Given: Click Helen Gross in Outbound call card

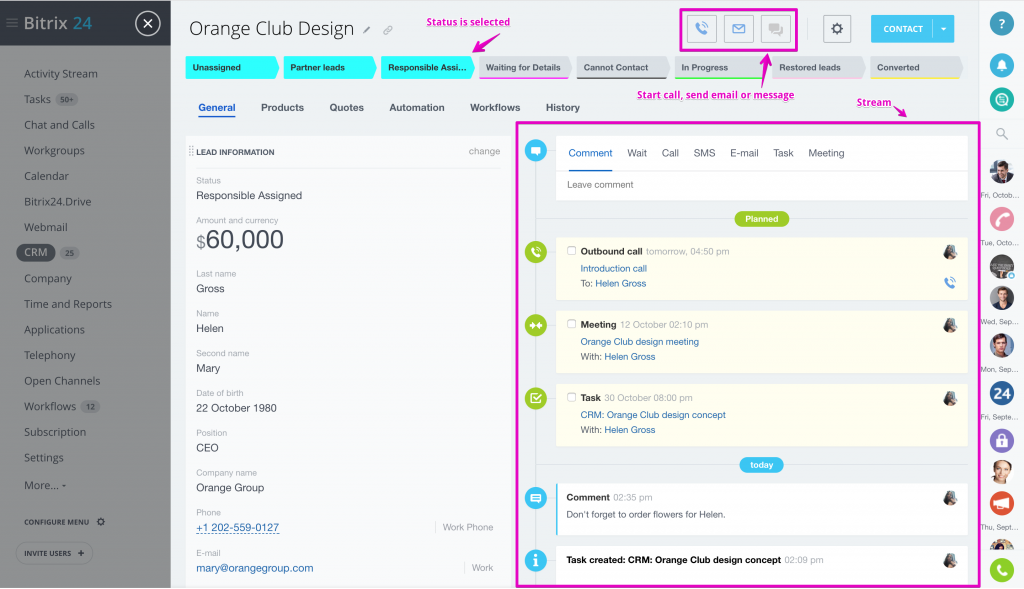Looking at the screenshot, I should (620, 283).
